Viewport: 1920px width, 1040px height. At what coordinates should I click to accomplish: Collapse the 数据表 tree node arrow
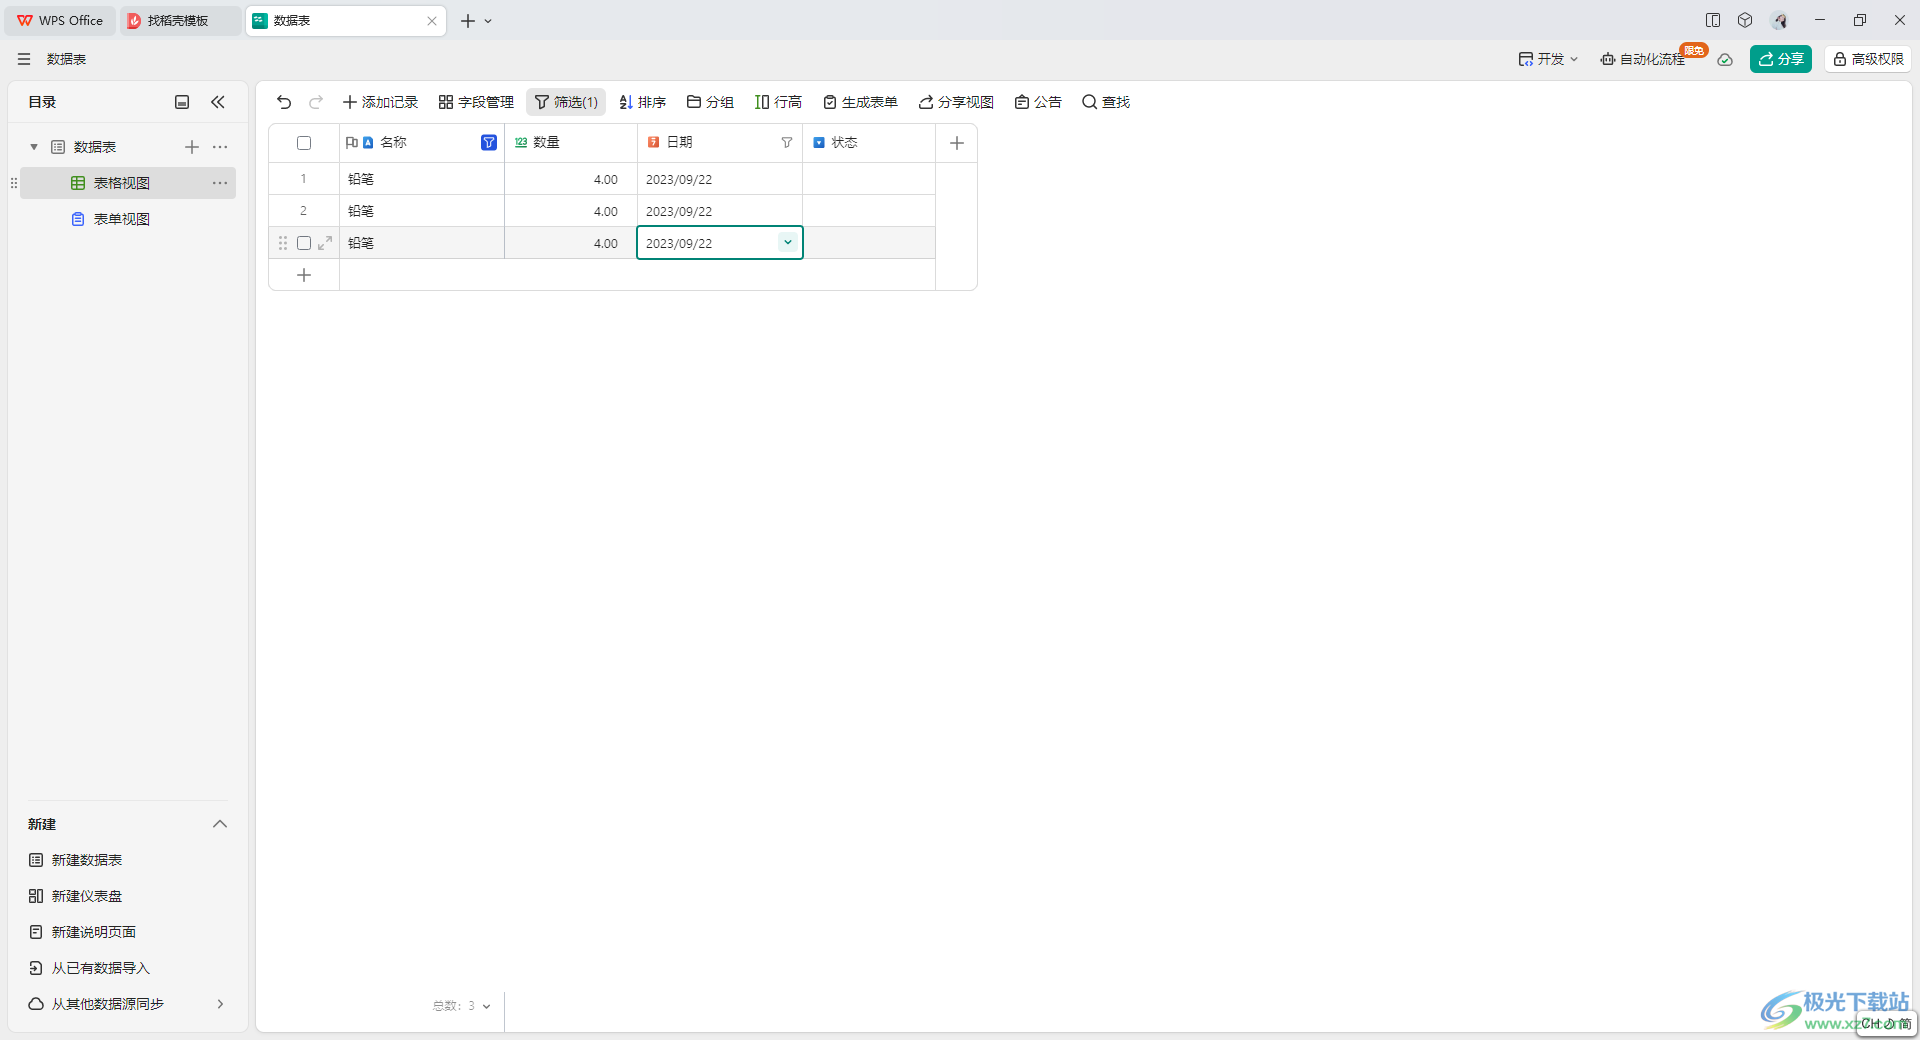34,147
